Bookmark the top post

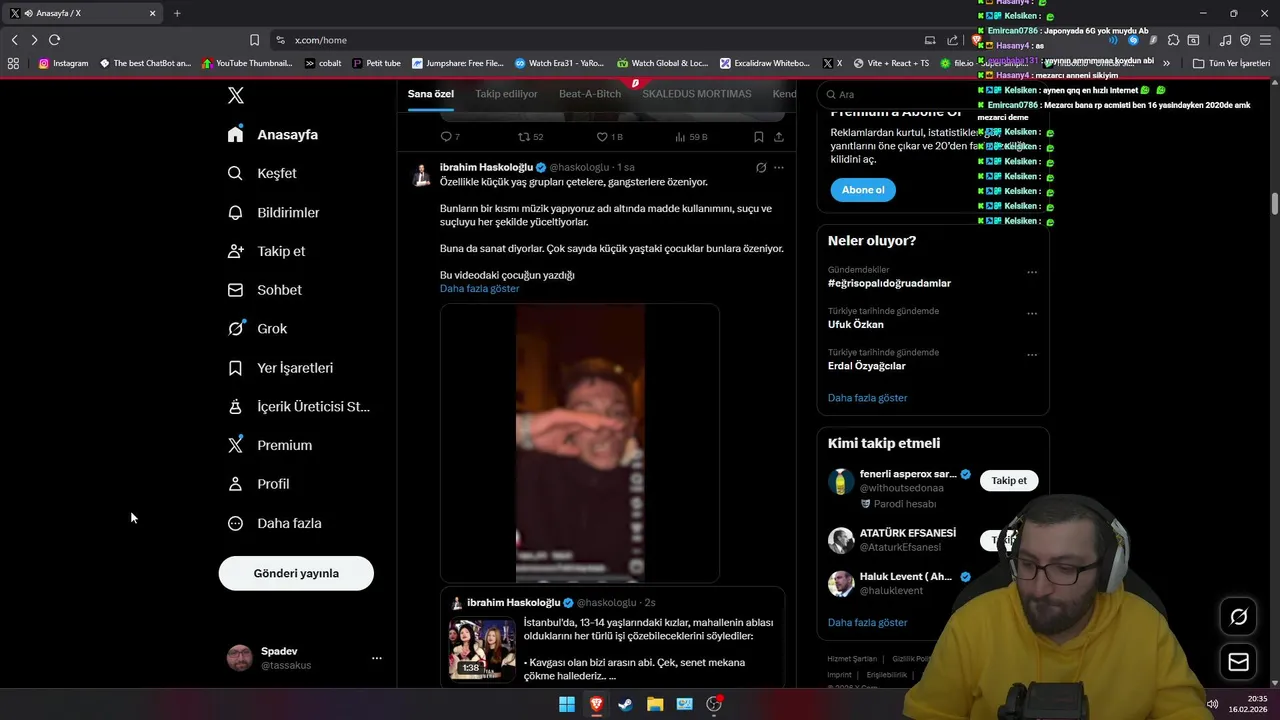coord(759,137)
